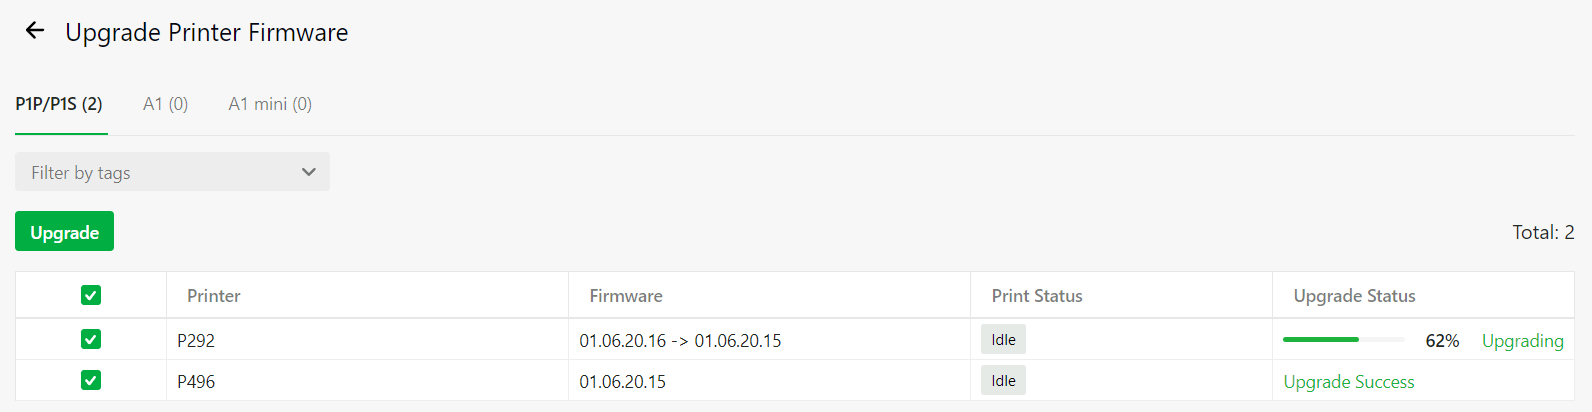Click the Print Status column header
Image resolution: width=1592 pixels, height=412 pixels.
click(1037, 296)
